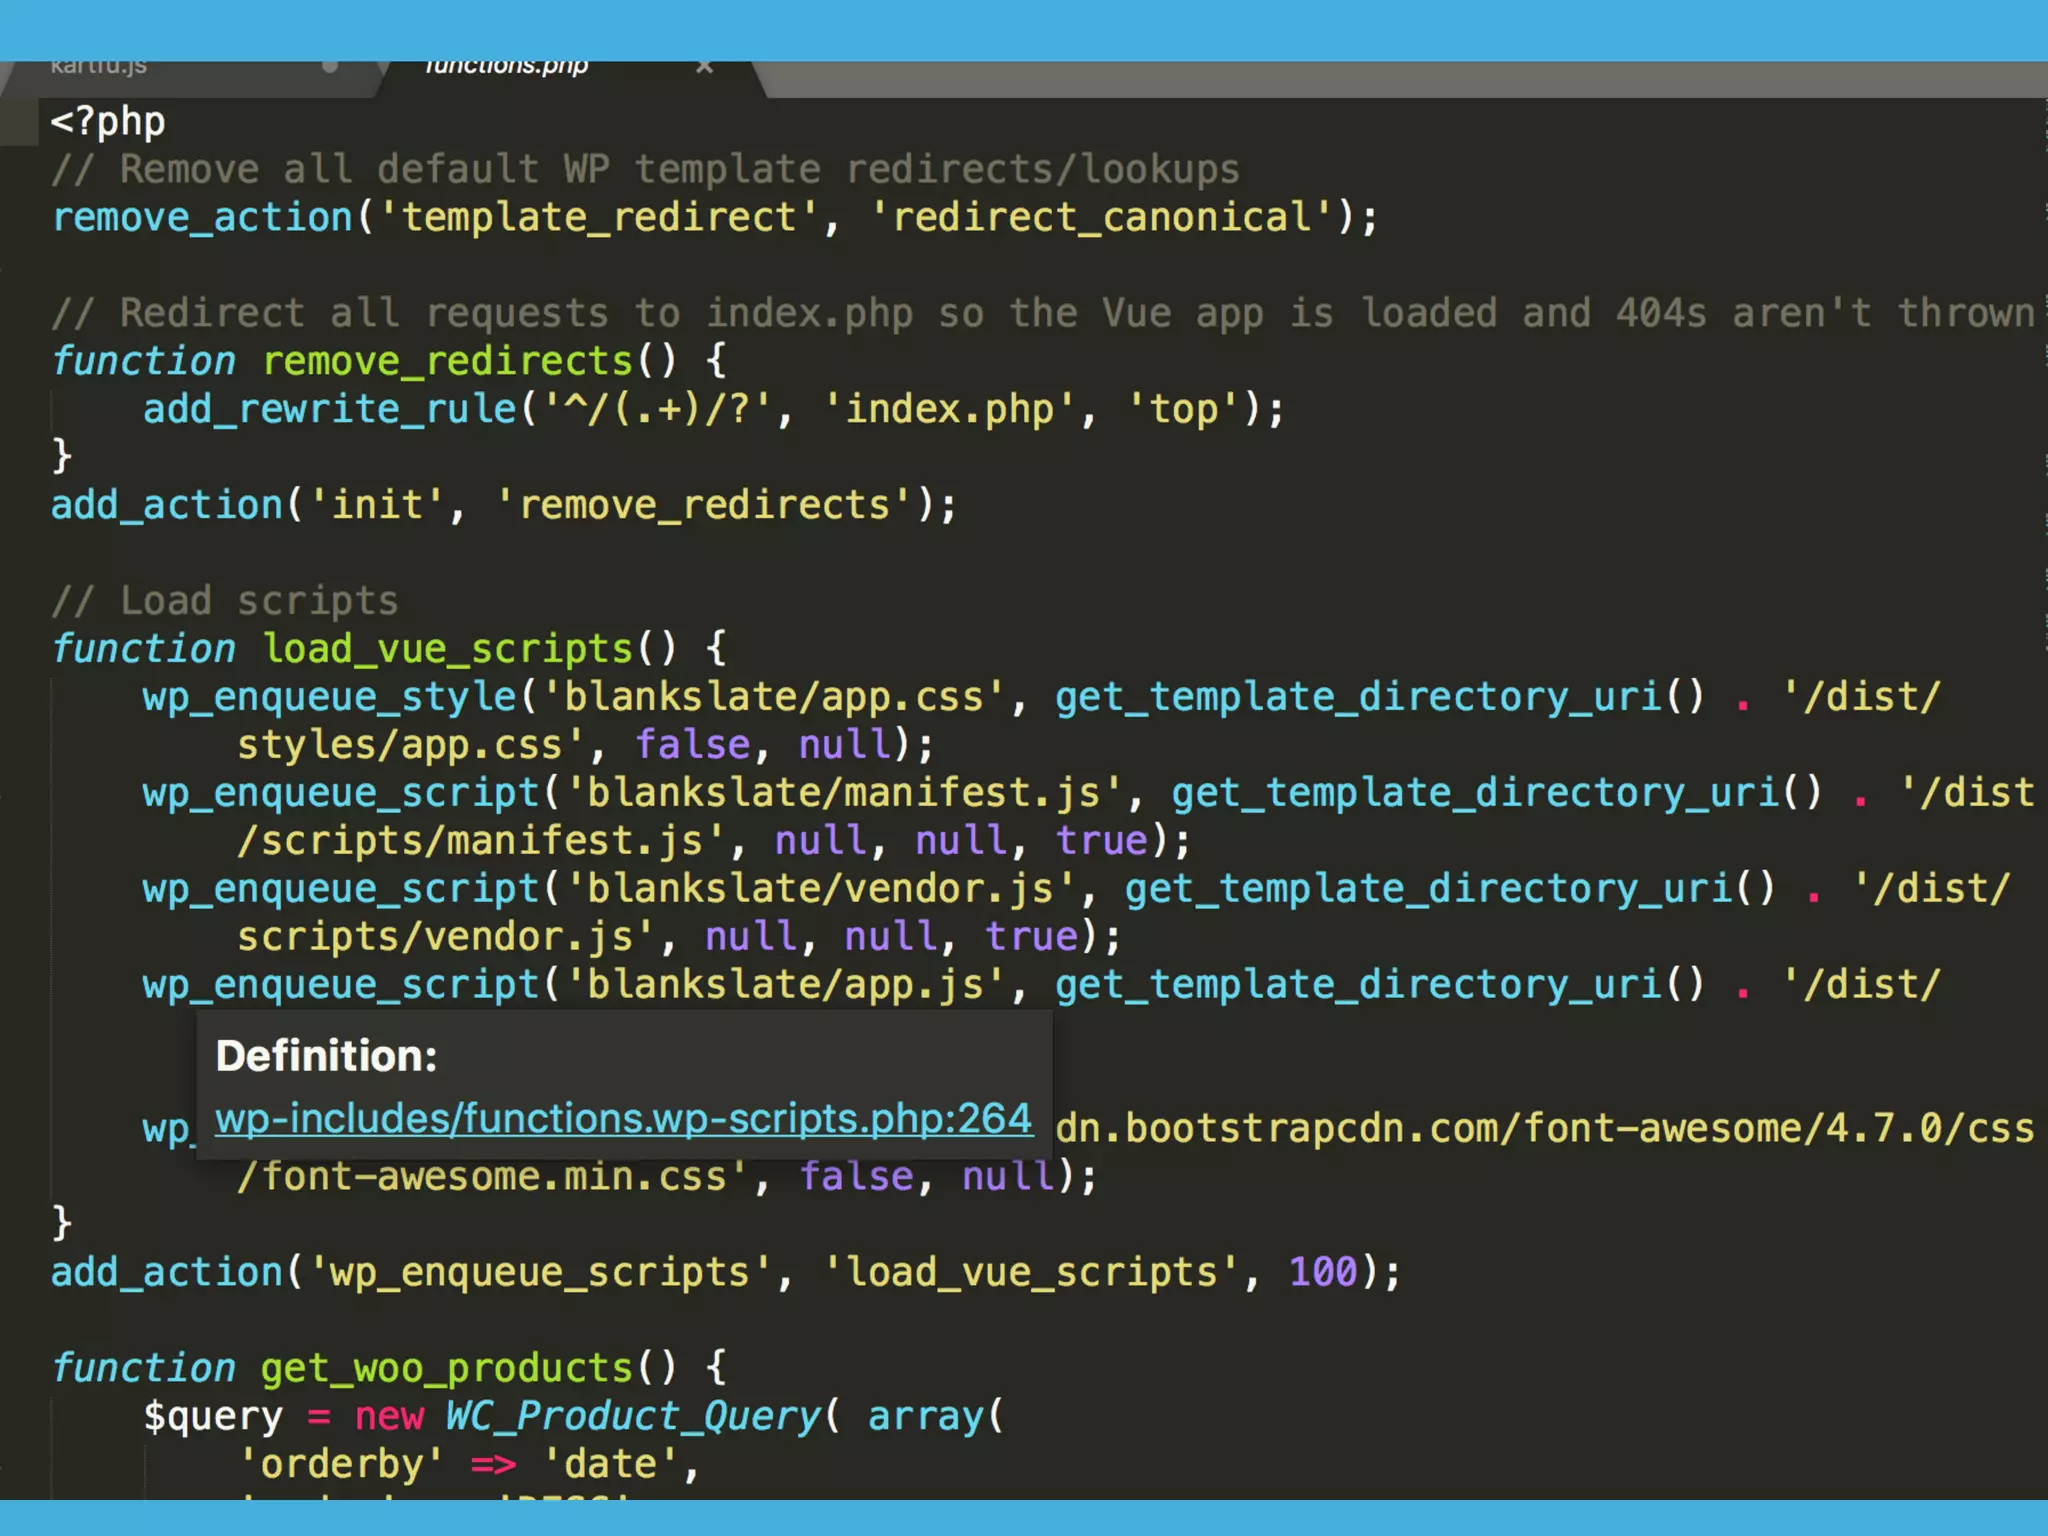Image resolution: width=2048 pixels, height=1536 pixels.
Task: Click the wp_enqueue_style call
Action: pos(329,697)
